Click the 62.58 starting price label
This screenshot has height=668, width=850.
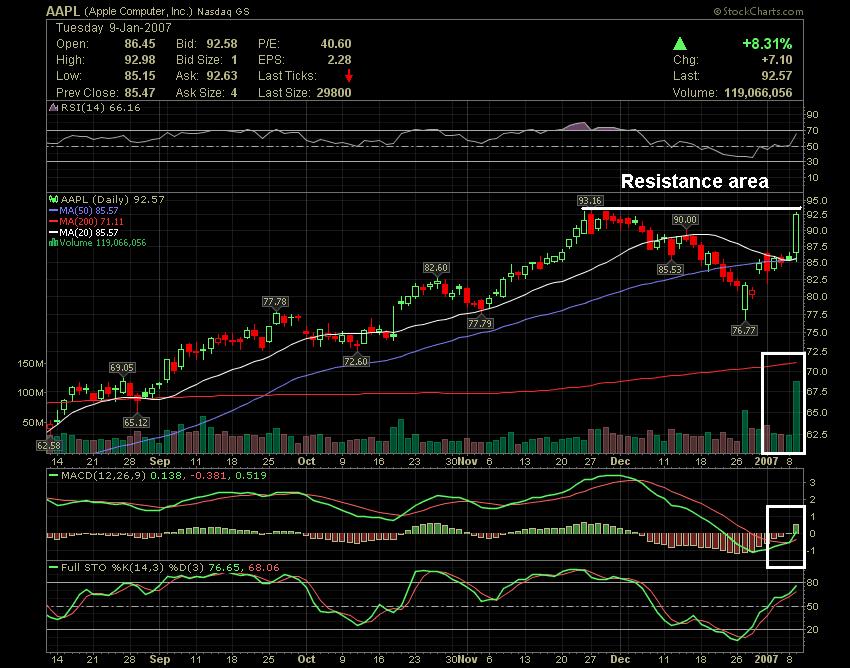pos(49,445)
